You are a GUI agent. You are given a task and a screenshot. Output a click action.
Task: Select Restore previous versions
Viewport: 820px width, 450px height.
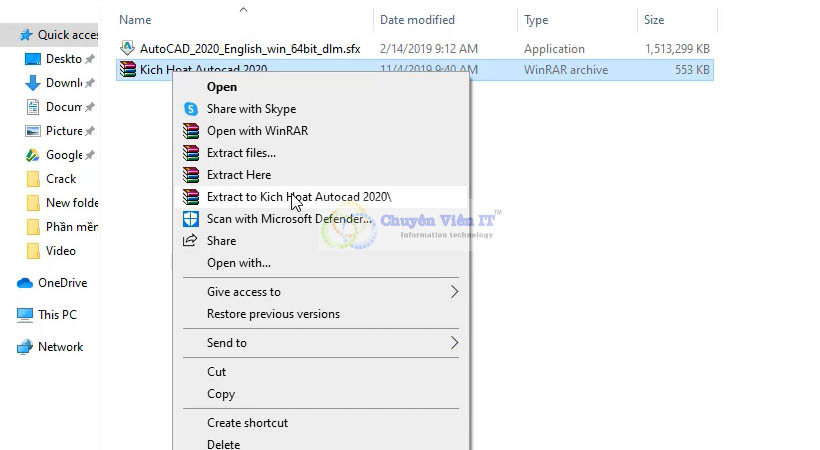[273, 314]
